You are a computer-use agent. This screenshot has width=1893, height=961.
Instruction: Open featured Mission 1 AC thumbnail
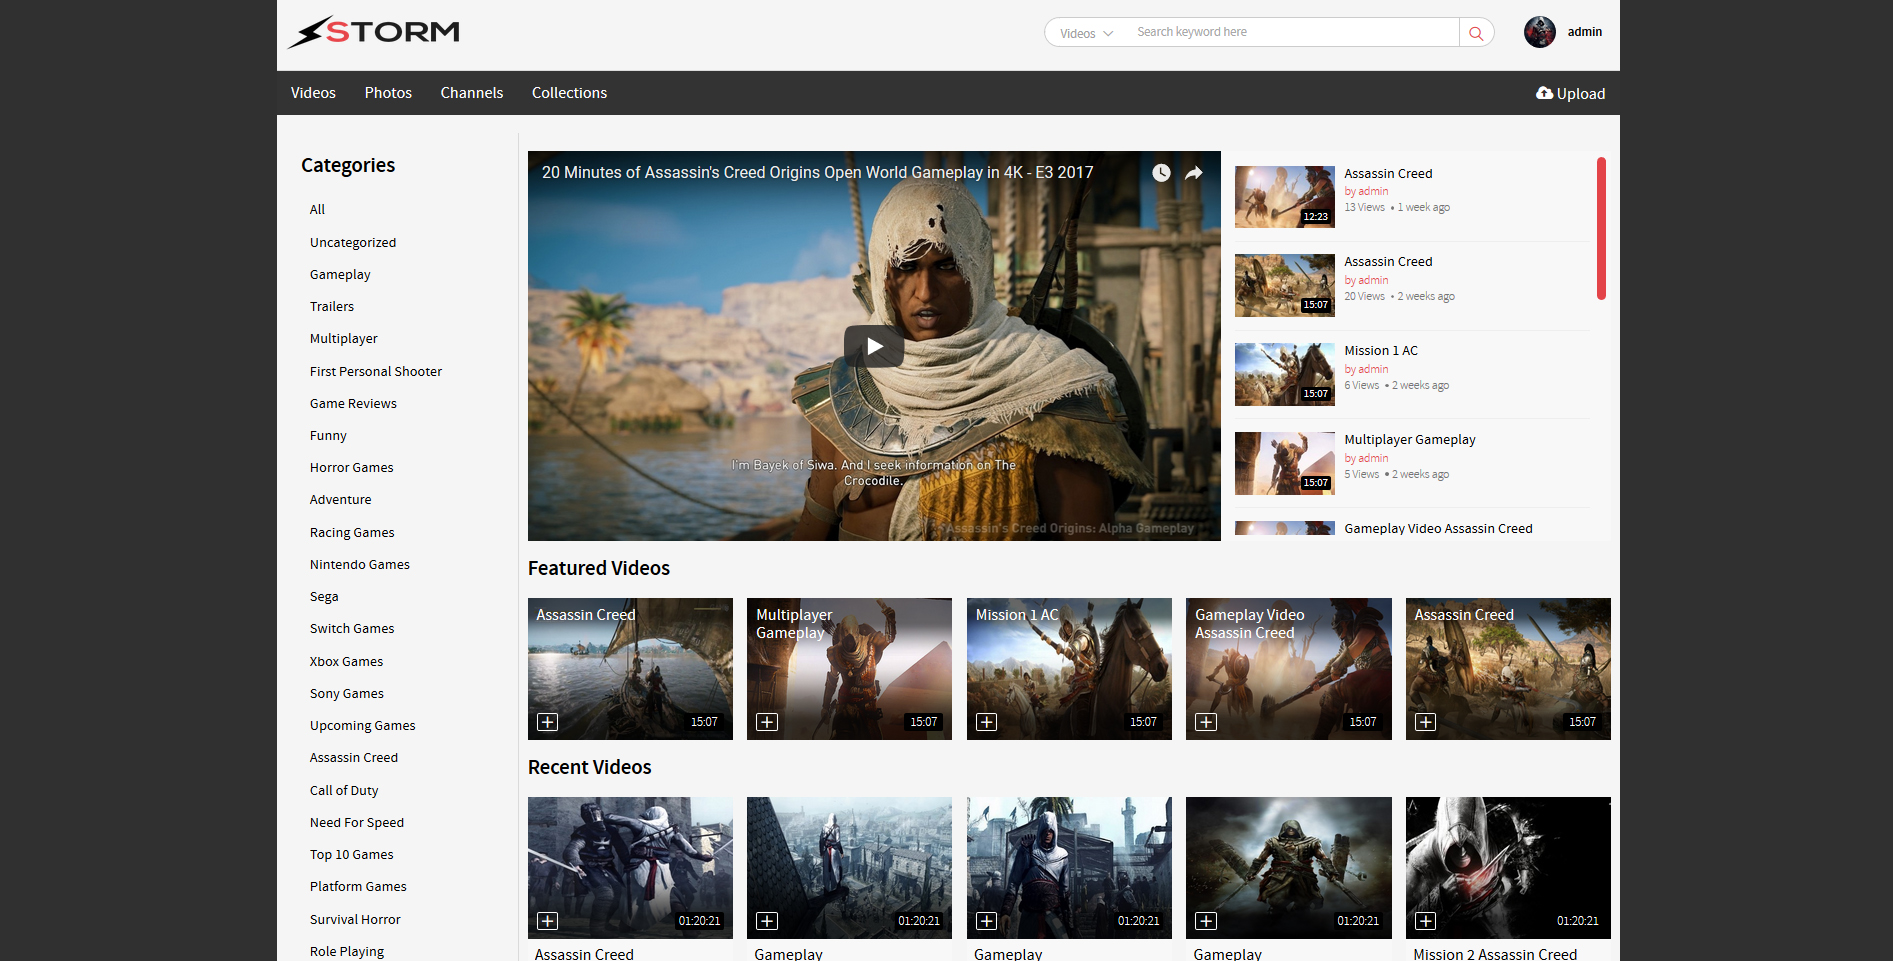[1069, 669]
